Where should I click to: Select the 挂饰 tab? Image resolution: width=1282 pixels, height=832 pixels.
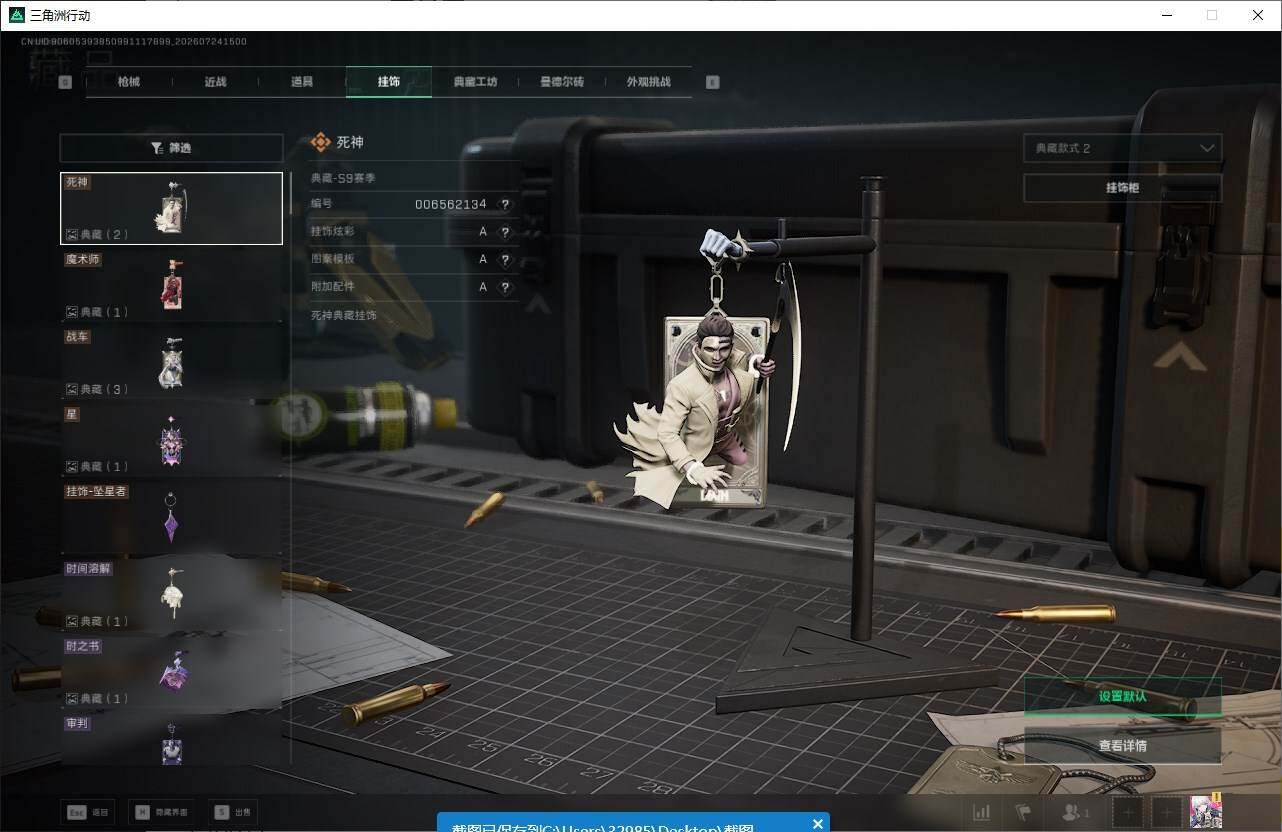click(389, 82)
